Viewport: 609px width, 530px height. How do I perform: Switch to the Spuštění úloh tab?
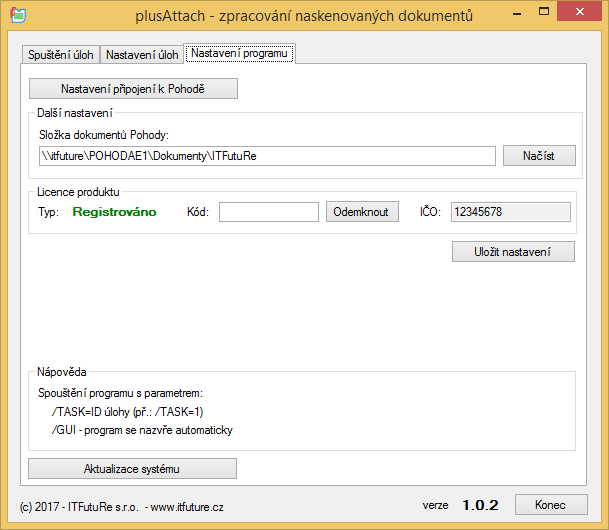point(61,55)
